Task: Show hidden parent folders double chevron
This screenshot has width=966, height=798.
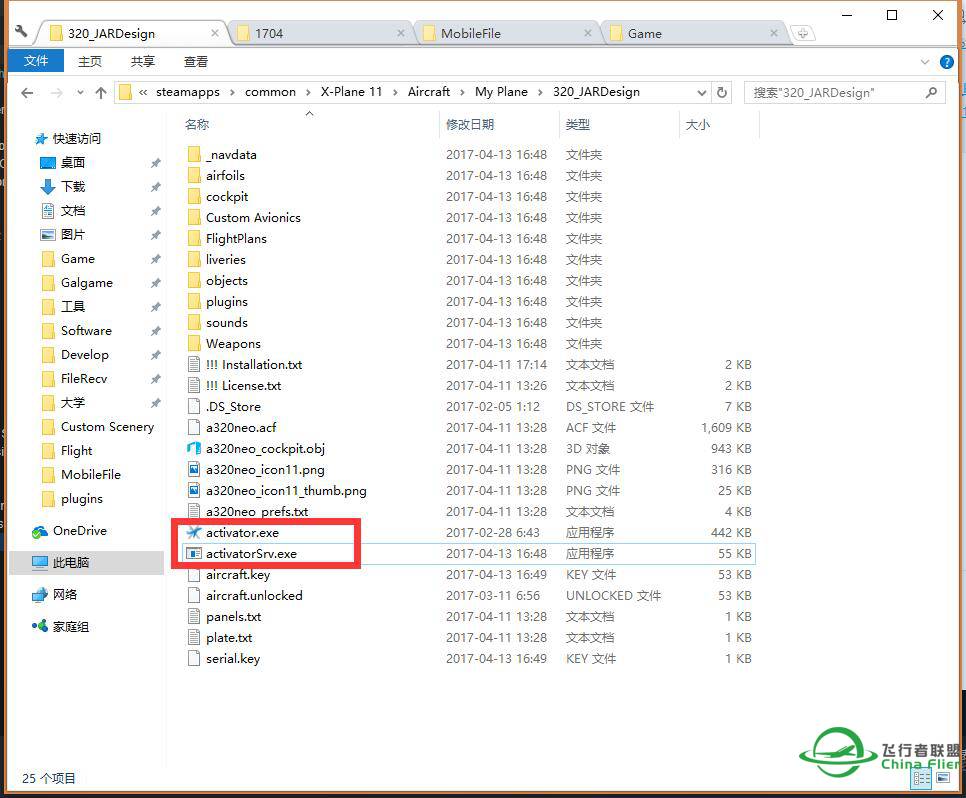Action: coord(143,92)
